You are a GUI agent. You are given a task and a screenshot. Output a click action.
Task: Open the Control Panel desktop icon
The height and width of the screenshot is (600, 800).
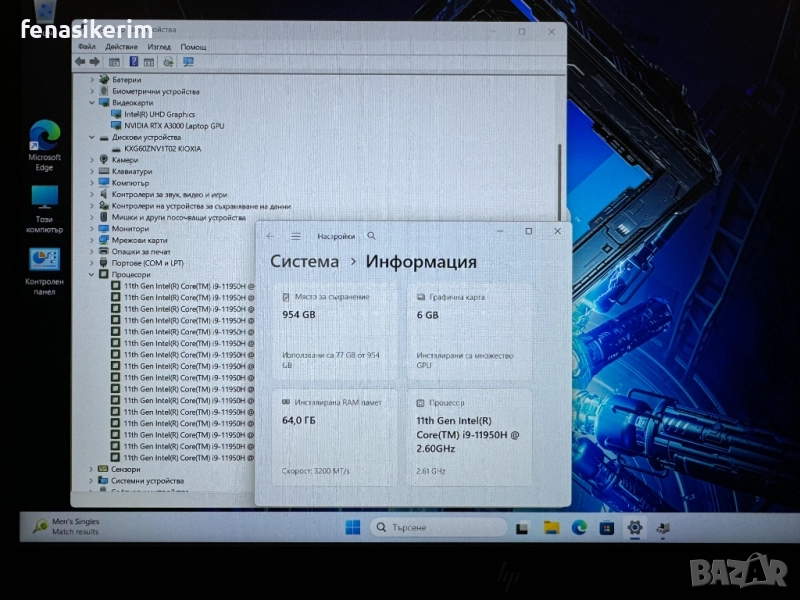click(x=44, y=260)
